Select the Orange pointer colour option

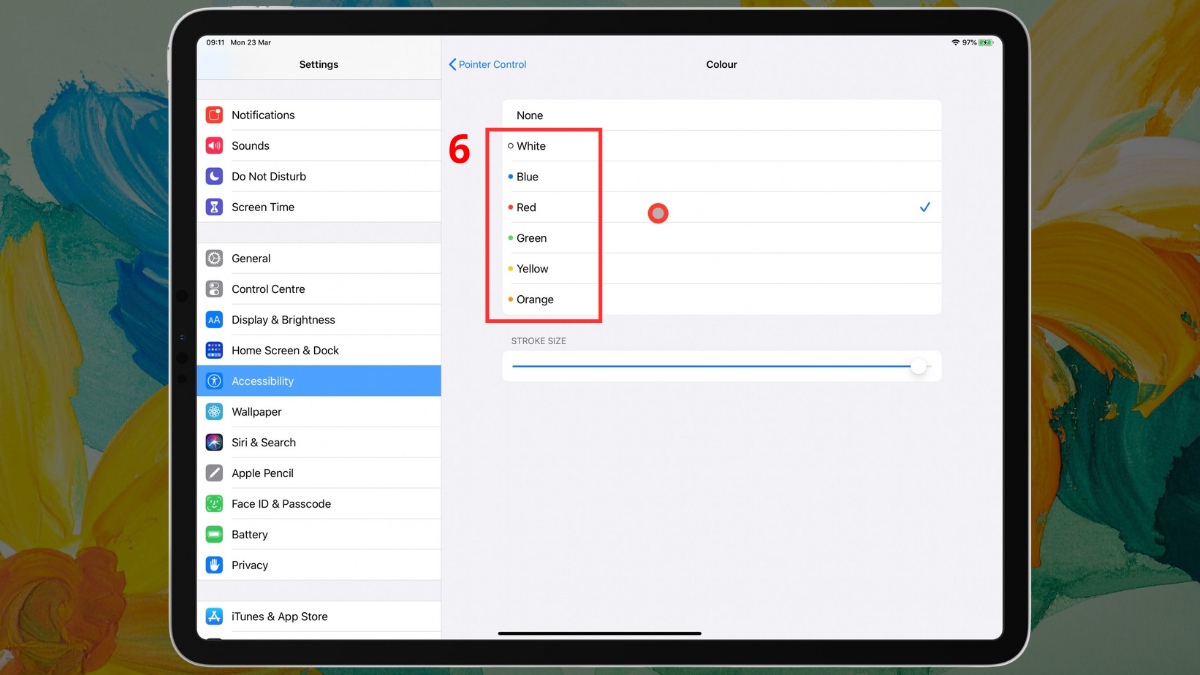click(x=536, y=299)
